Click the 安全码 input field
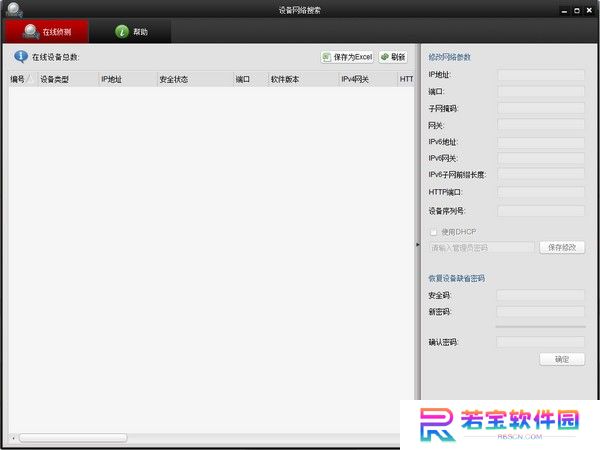 [540, 295]
